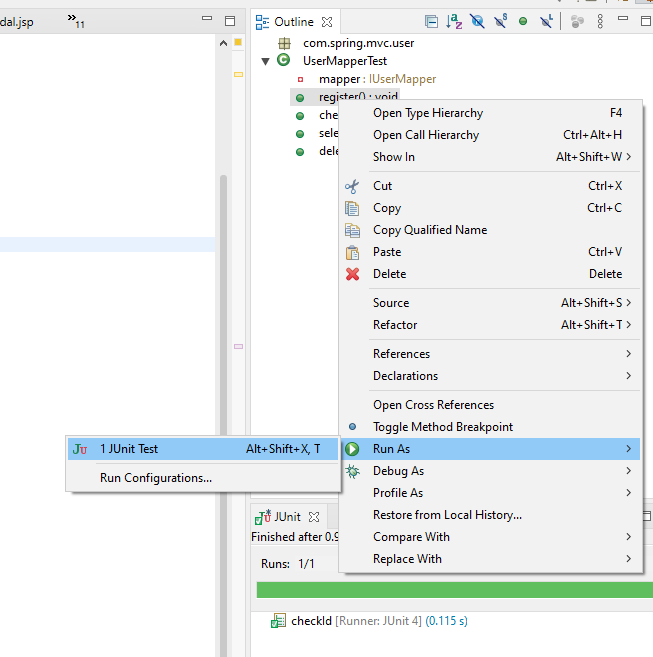Collapse the UserMapperTest class node

pyautogui.click(x=265, y=62)
